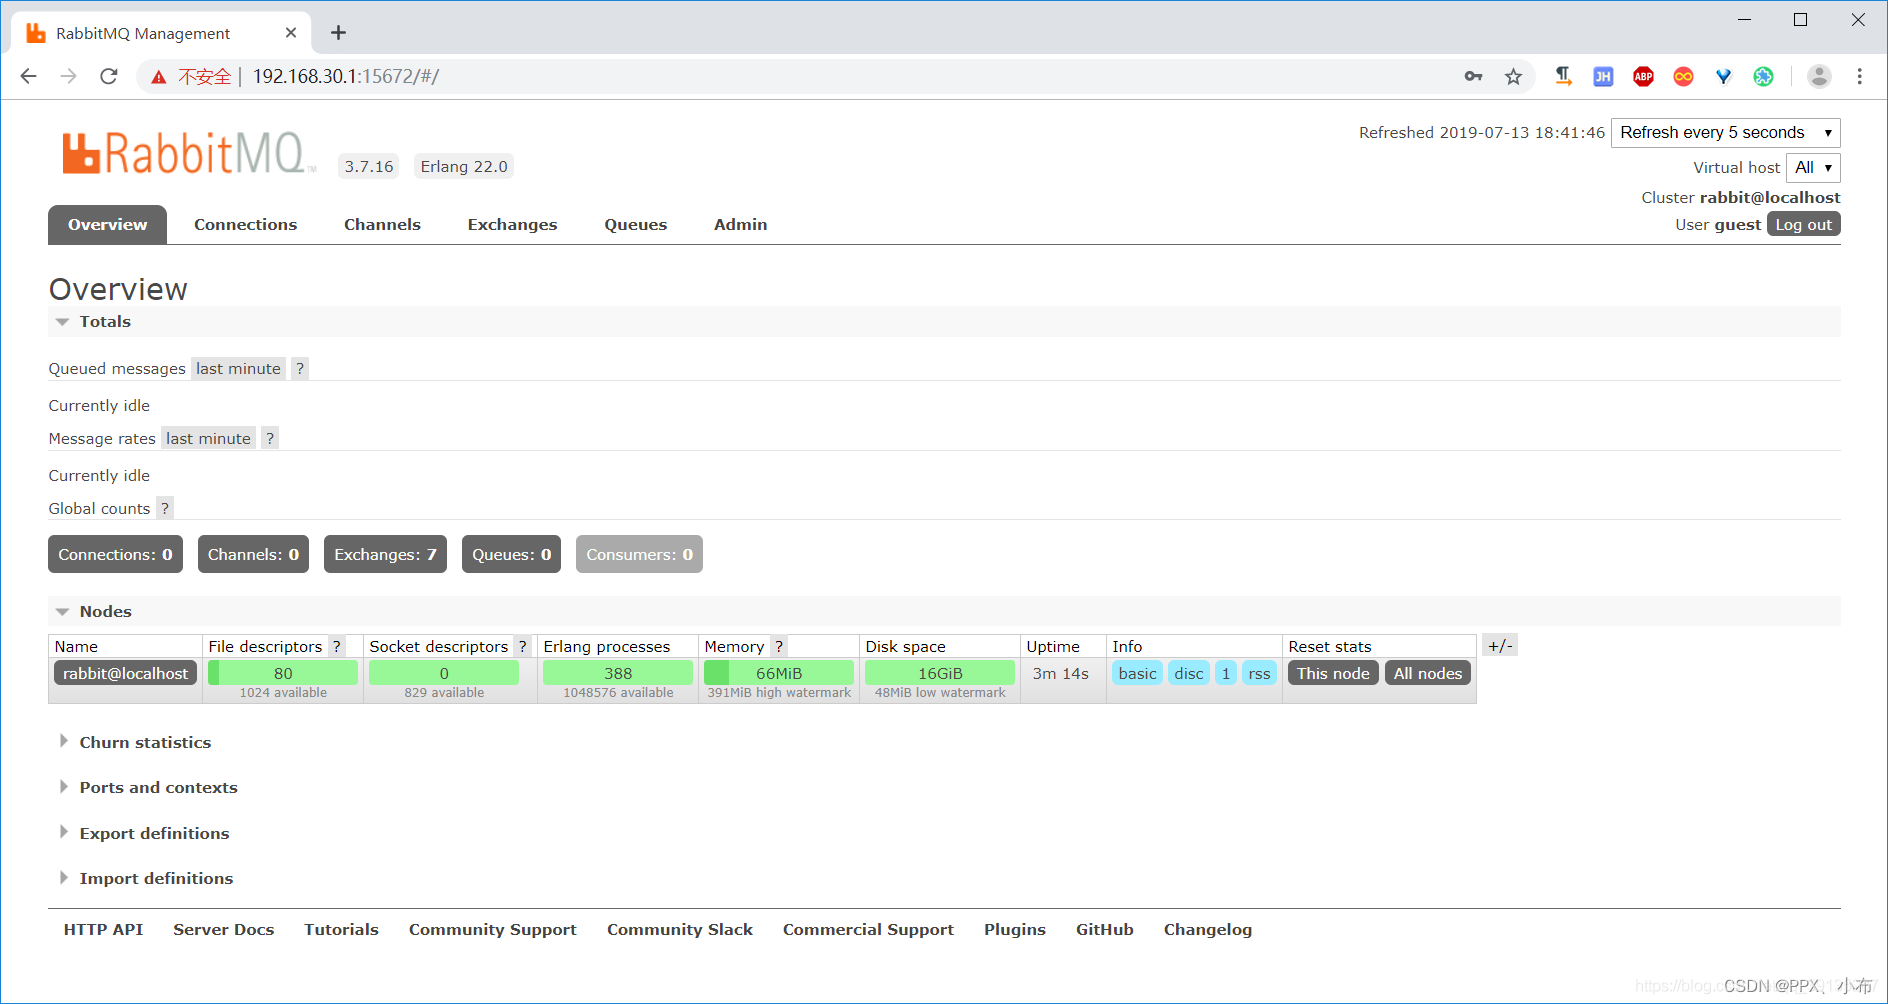Open the Exchanges tab
The height and width of the screenshot is (1004, 1888).
(512, 225)
